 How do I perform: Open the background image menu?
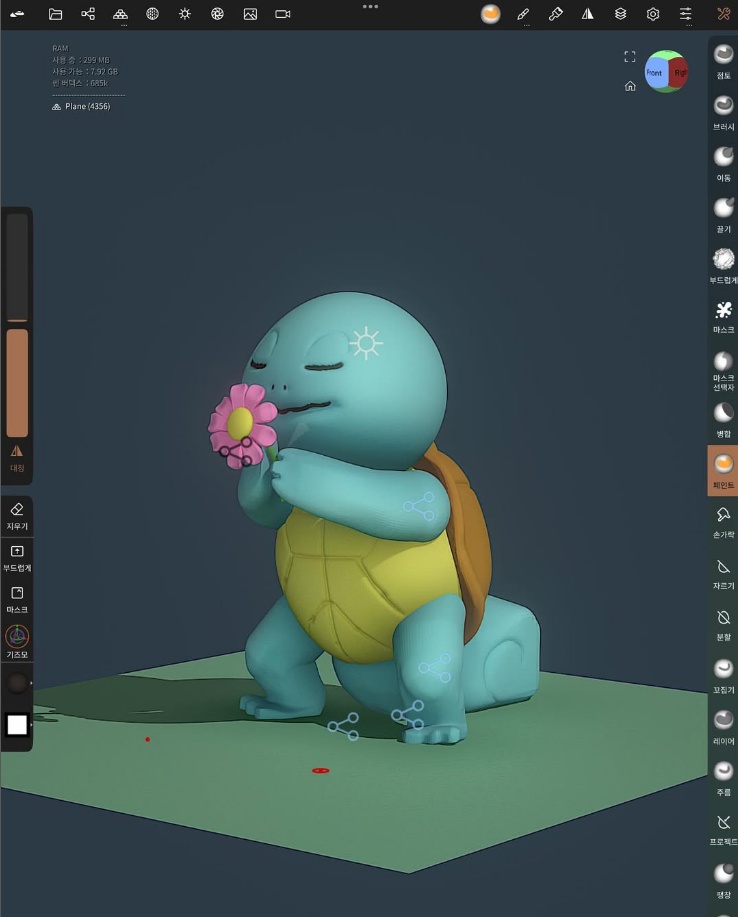click(x=250, y=14)
